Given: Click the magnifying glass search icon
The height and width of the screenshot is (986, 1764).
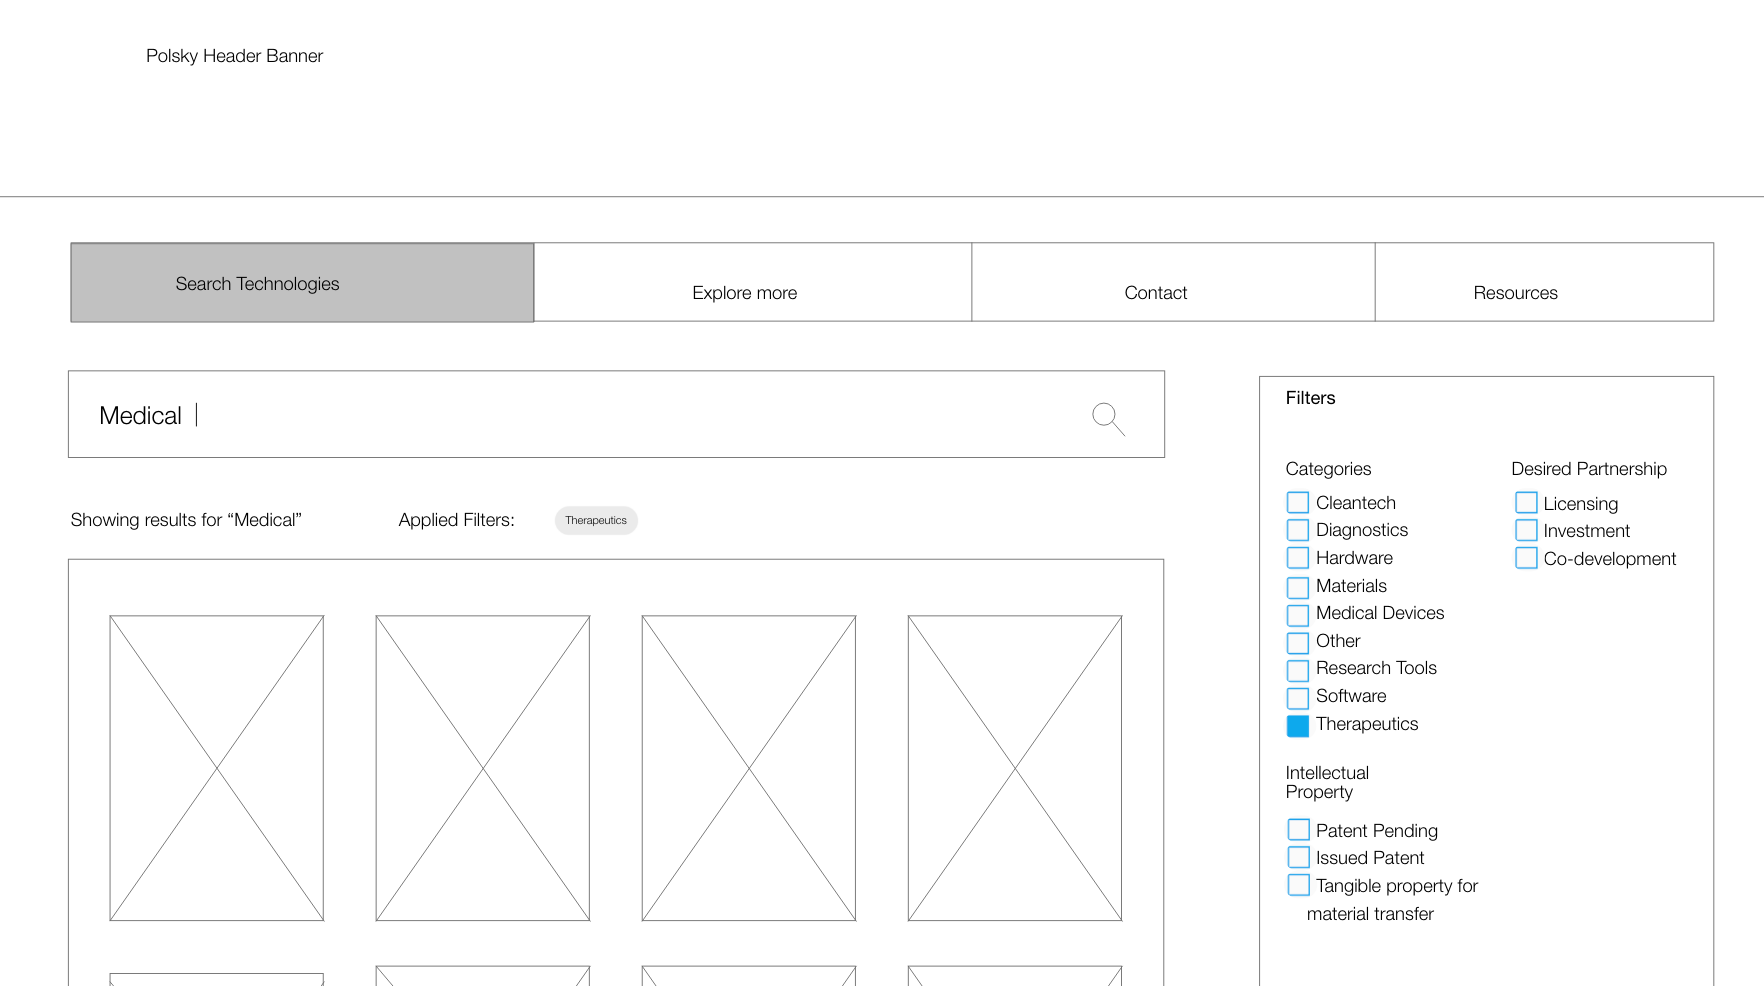Looking at the screenshot, I should 1108,419.
